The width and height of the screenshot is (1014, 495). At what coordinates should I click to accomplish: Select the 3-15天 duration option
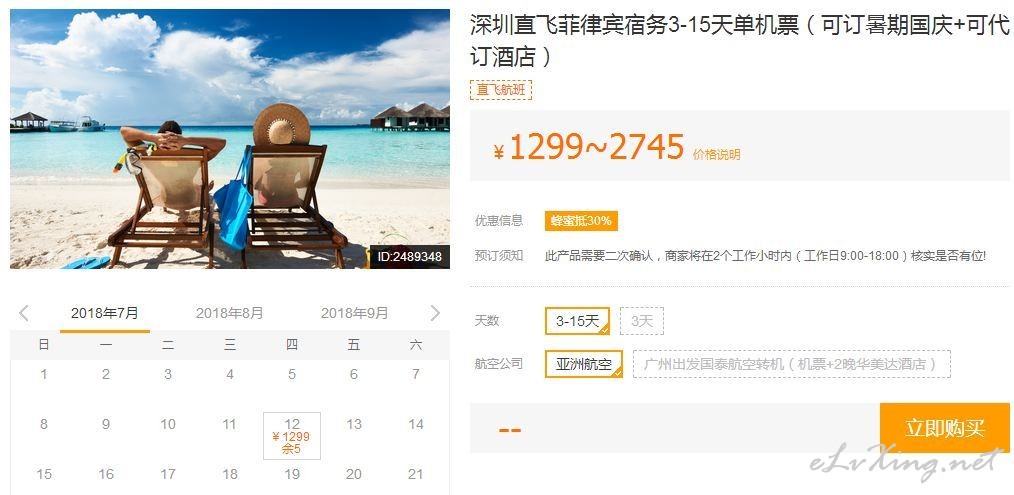[577, 321]
